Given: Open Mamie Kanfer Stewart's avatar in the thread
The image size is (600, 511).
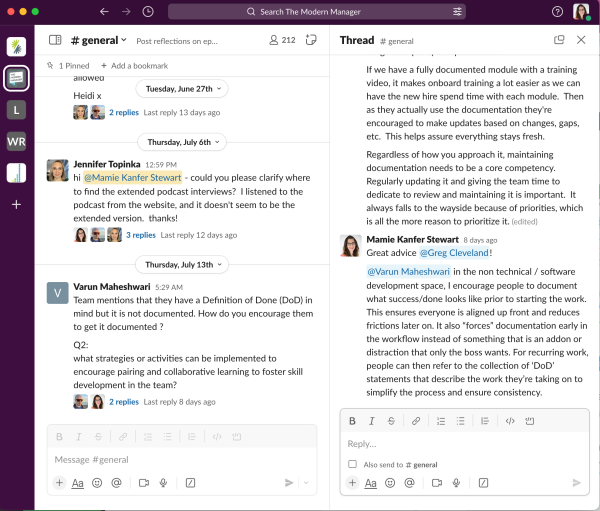Looking at the screenshot, I should click(x=351, y=246).
